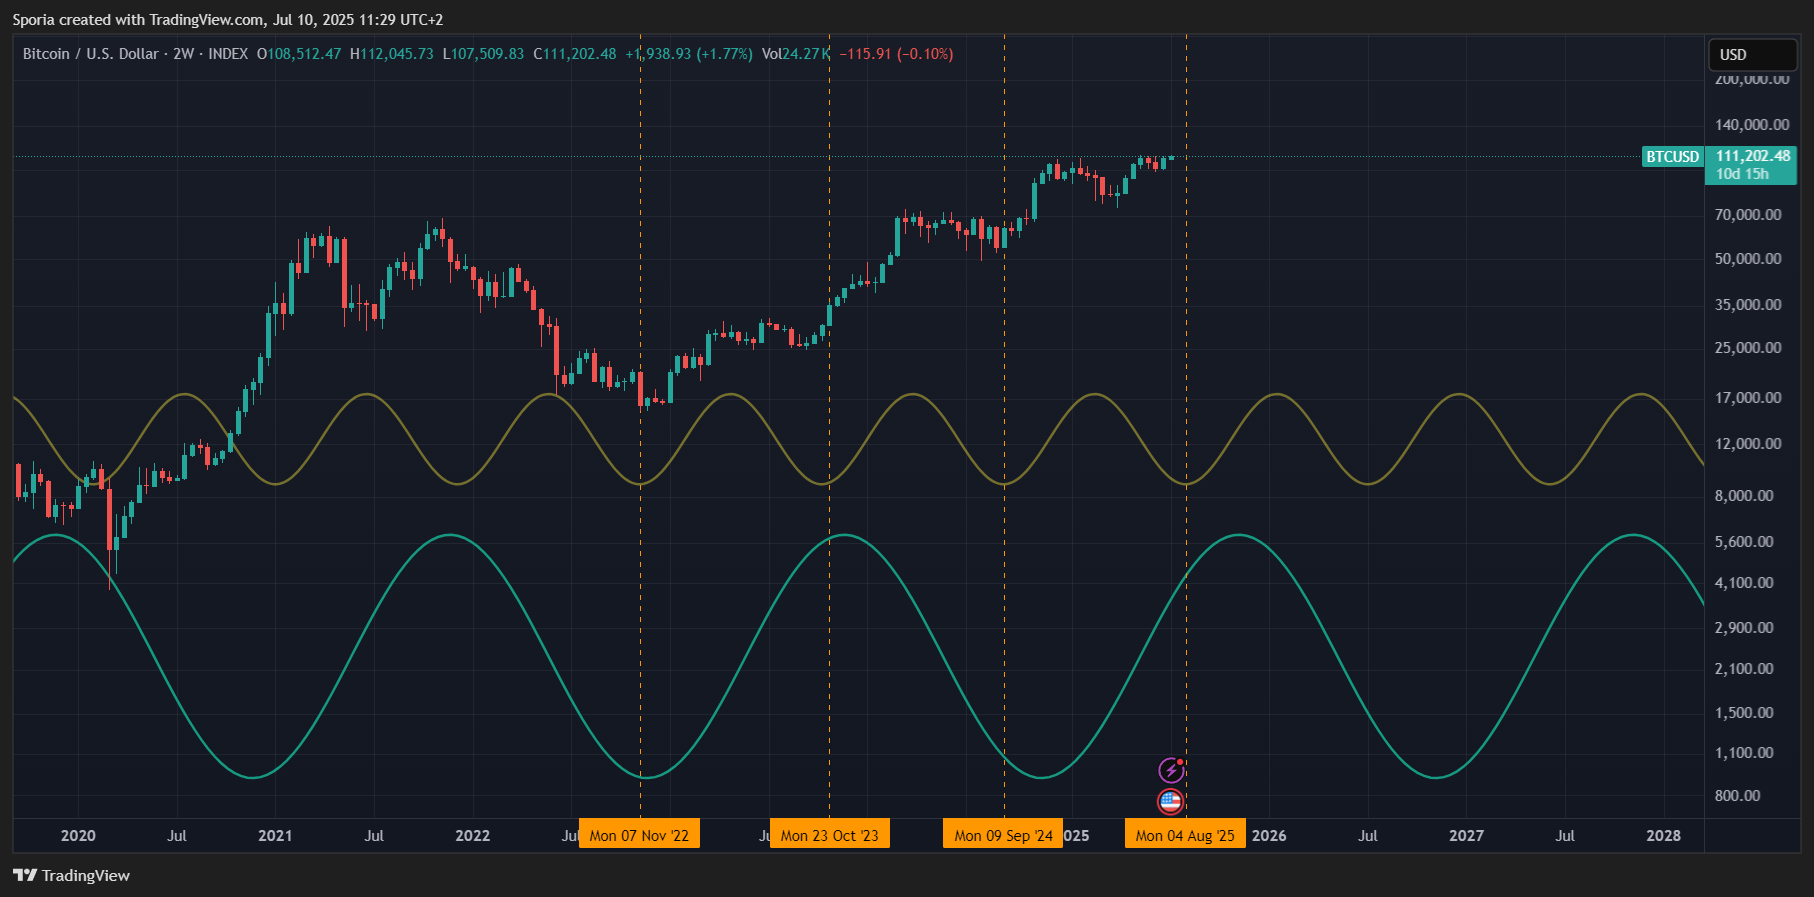Click the 4,100.00 price axis label

pyautogui.click(x=1744, y=583)
